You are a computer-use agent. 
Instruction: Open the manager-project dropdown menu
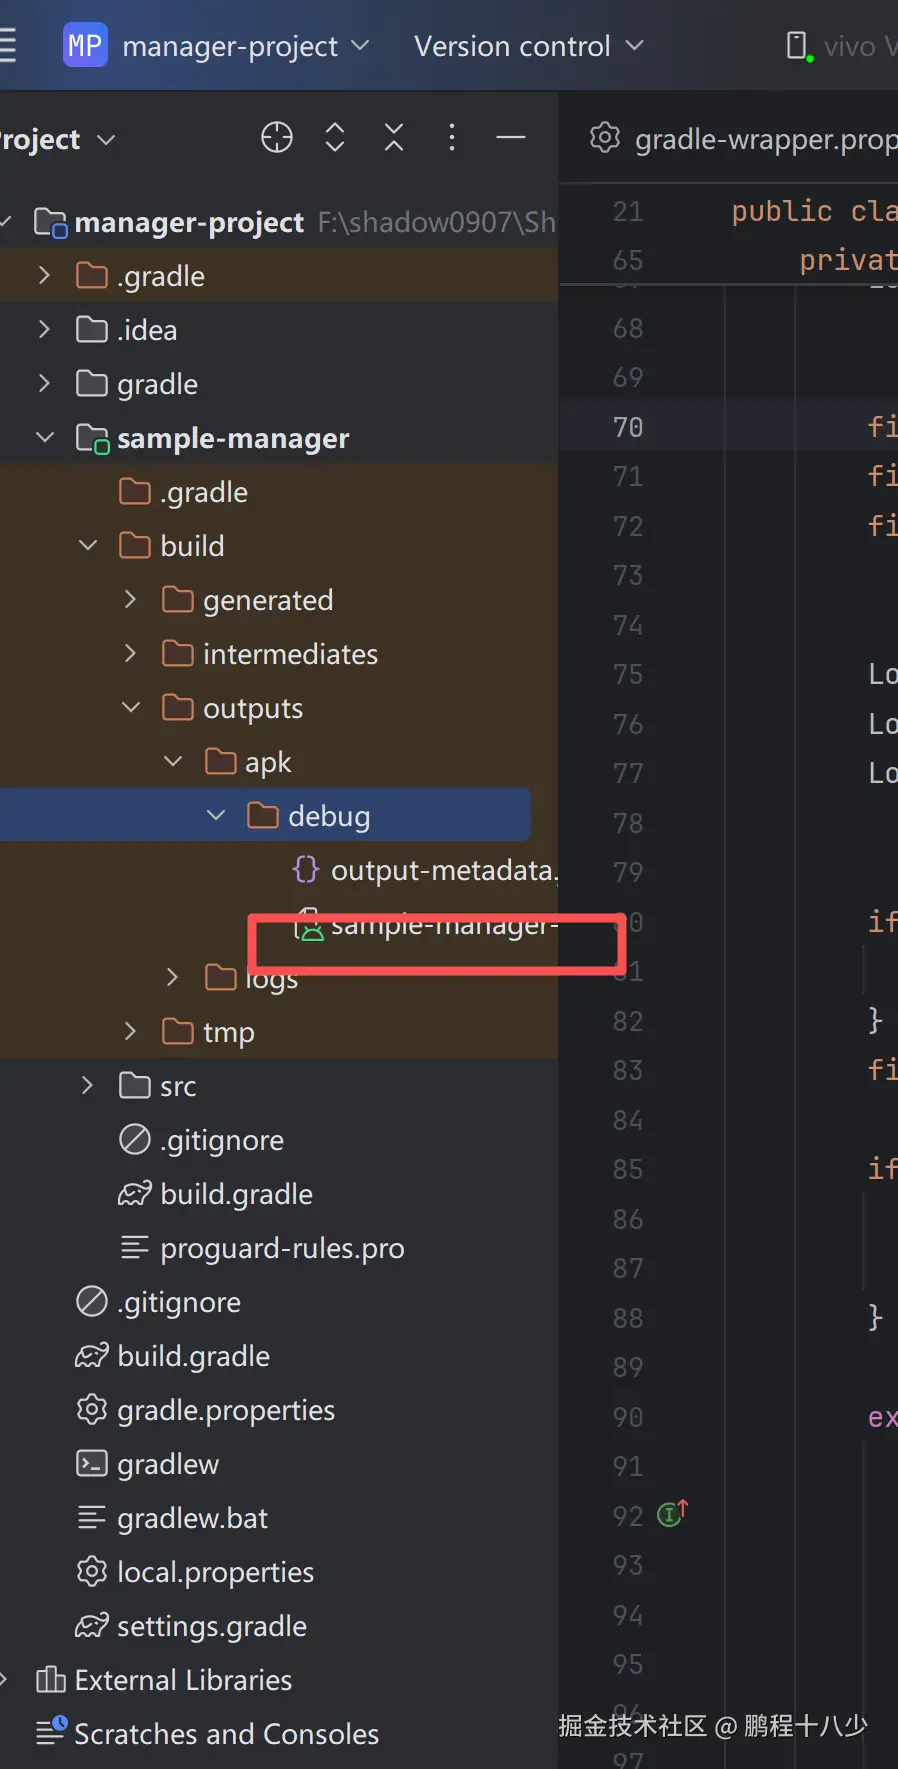pyautogui.click(x=246, y=46)
